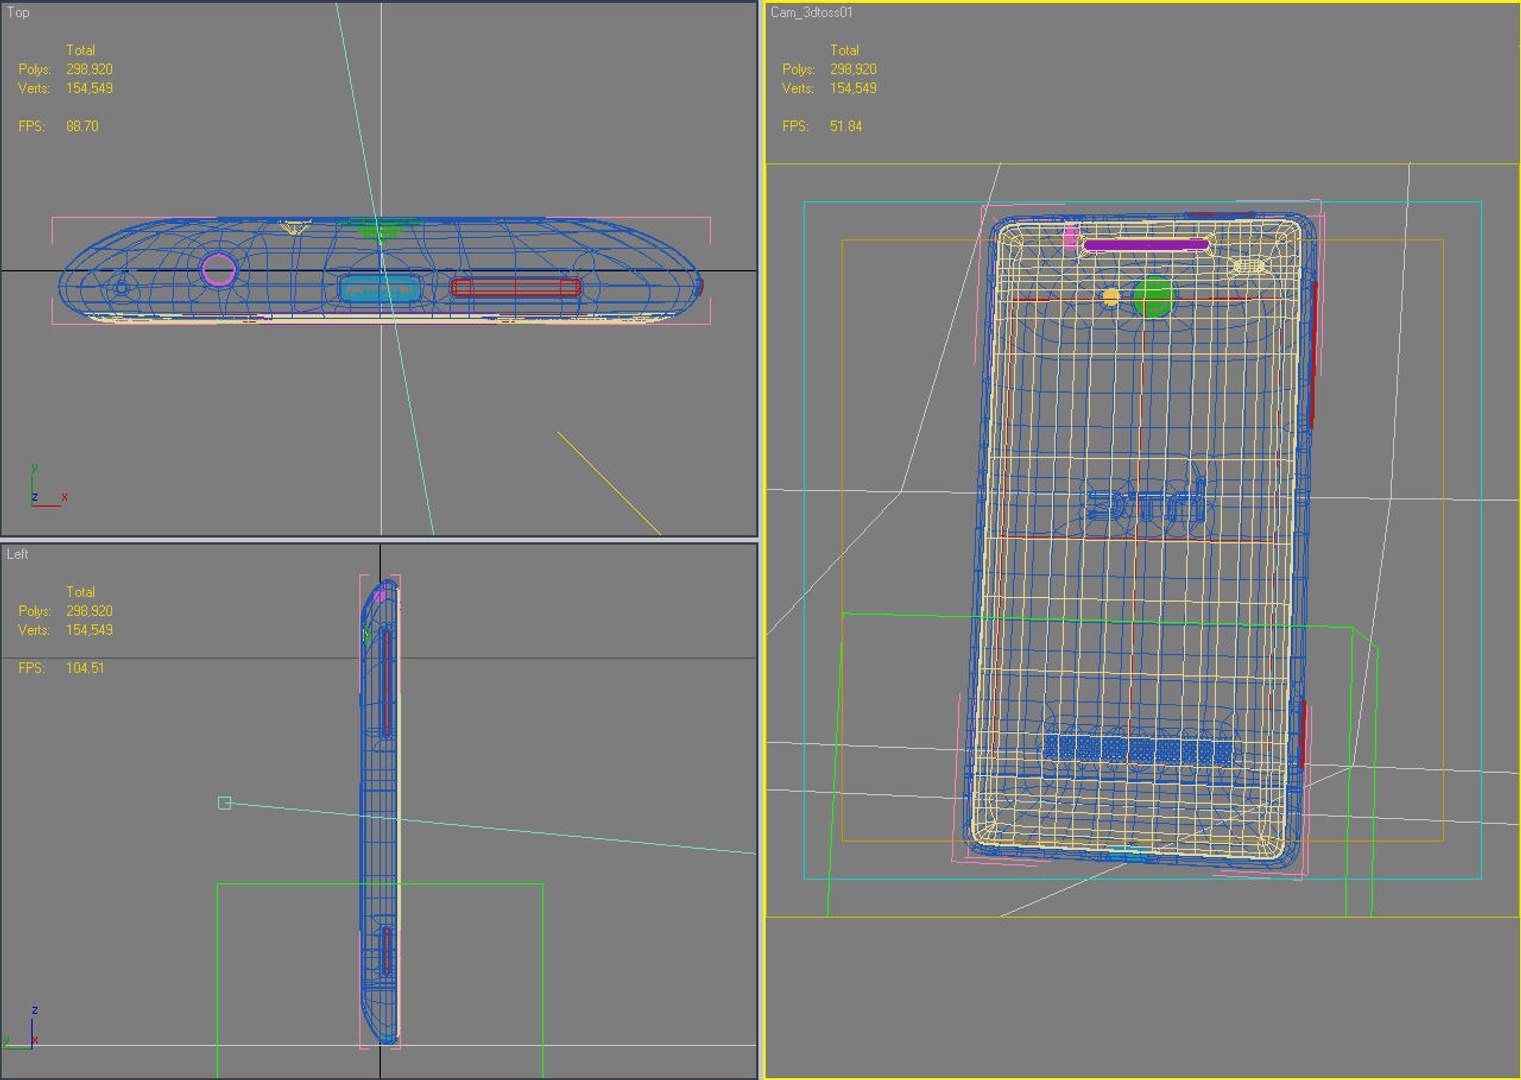Open the Cam_3dtoss01 viewport label menu
The width and height of the screenshot is (1521, 1080).
(x=811, y=12)
